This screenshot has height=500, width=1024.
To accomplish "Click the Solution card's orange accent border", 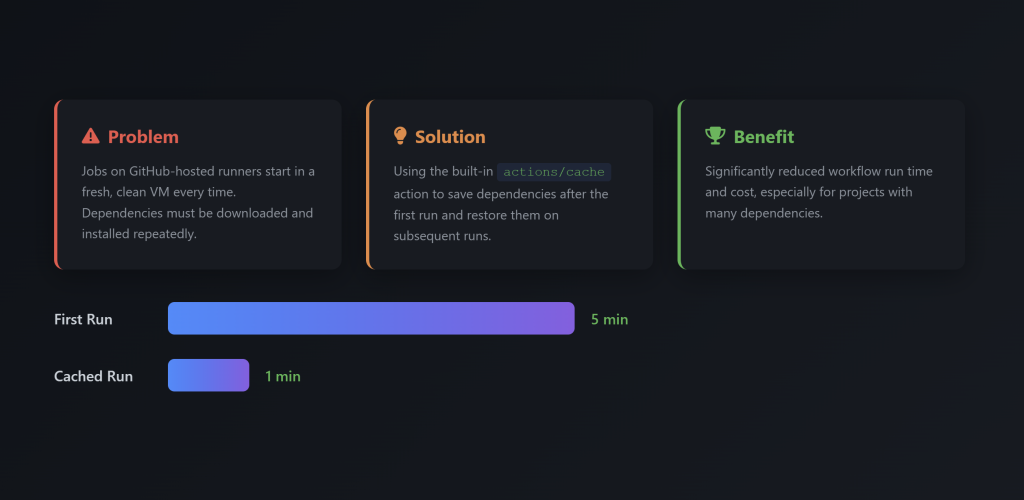I will point(368,184).
